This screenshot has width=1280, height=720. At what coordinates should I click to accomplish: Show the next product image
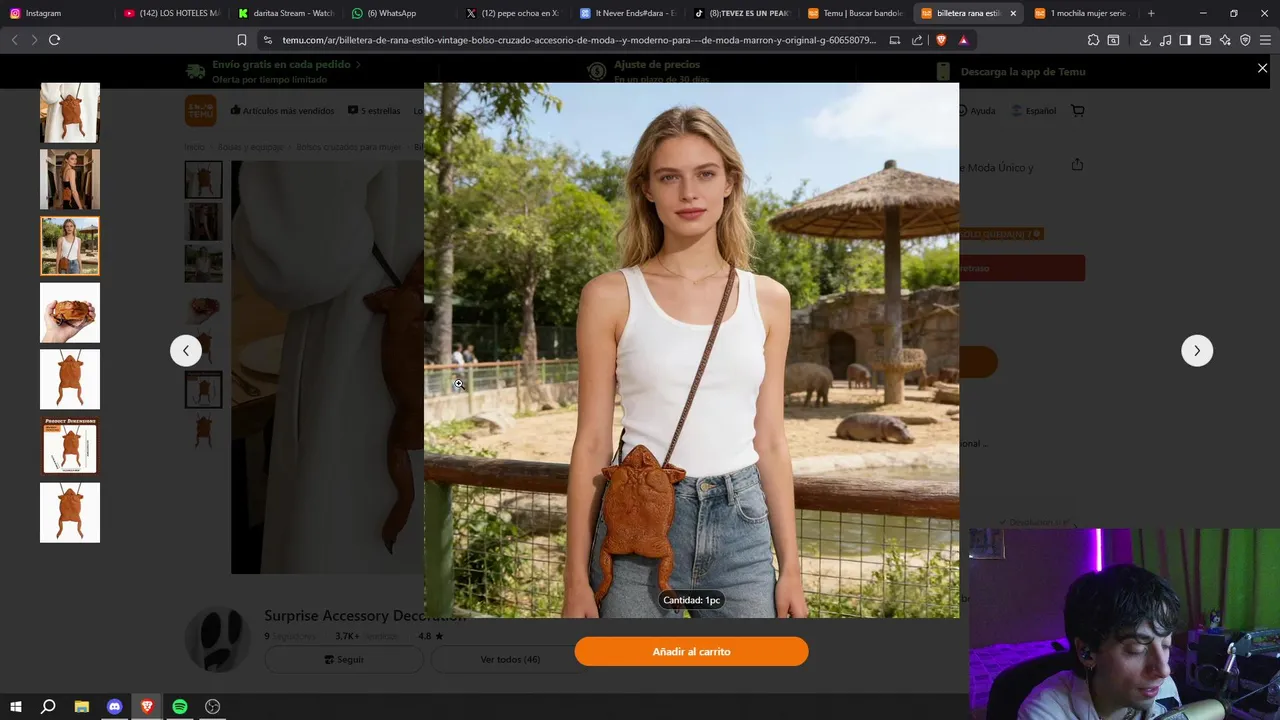point(1197,350)
